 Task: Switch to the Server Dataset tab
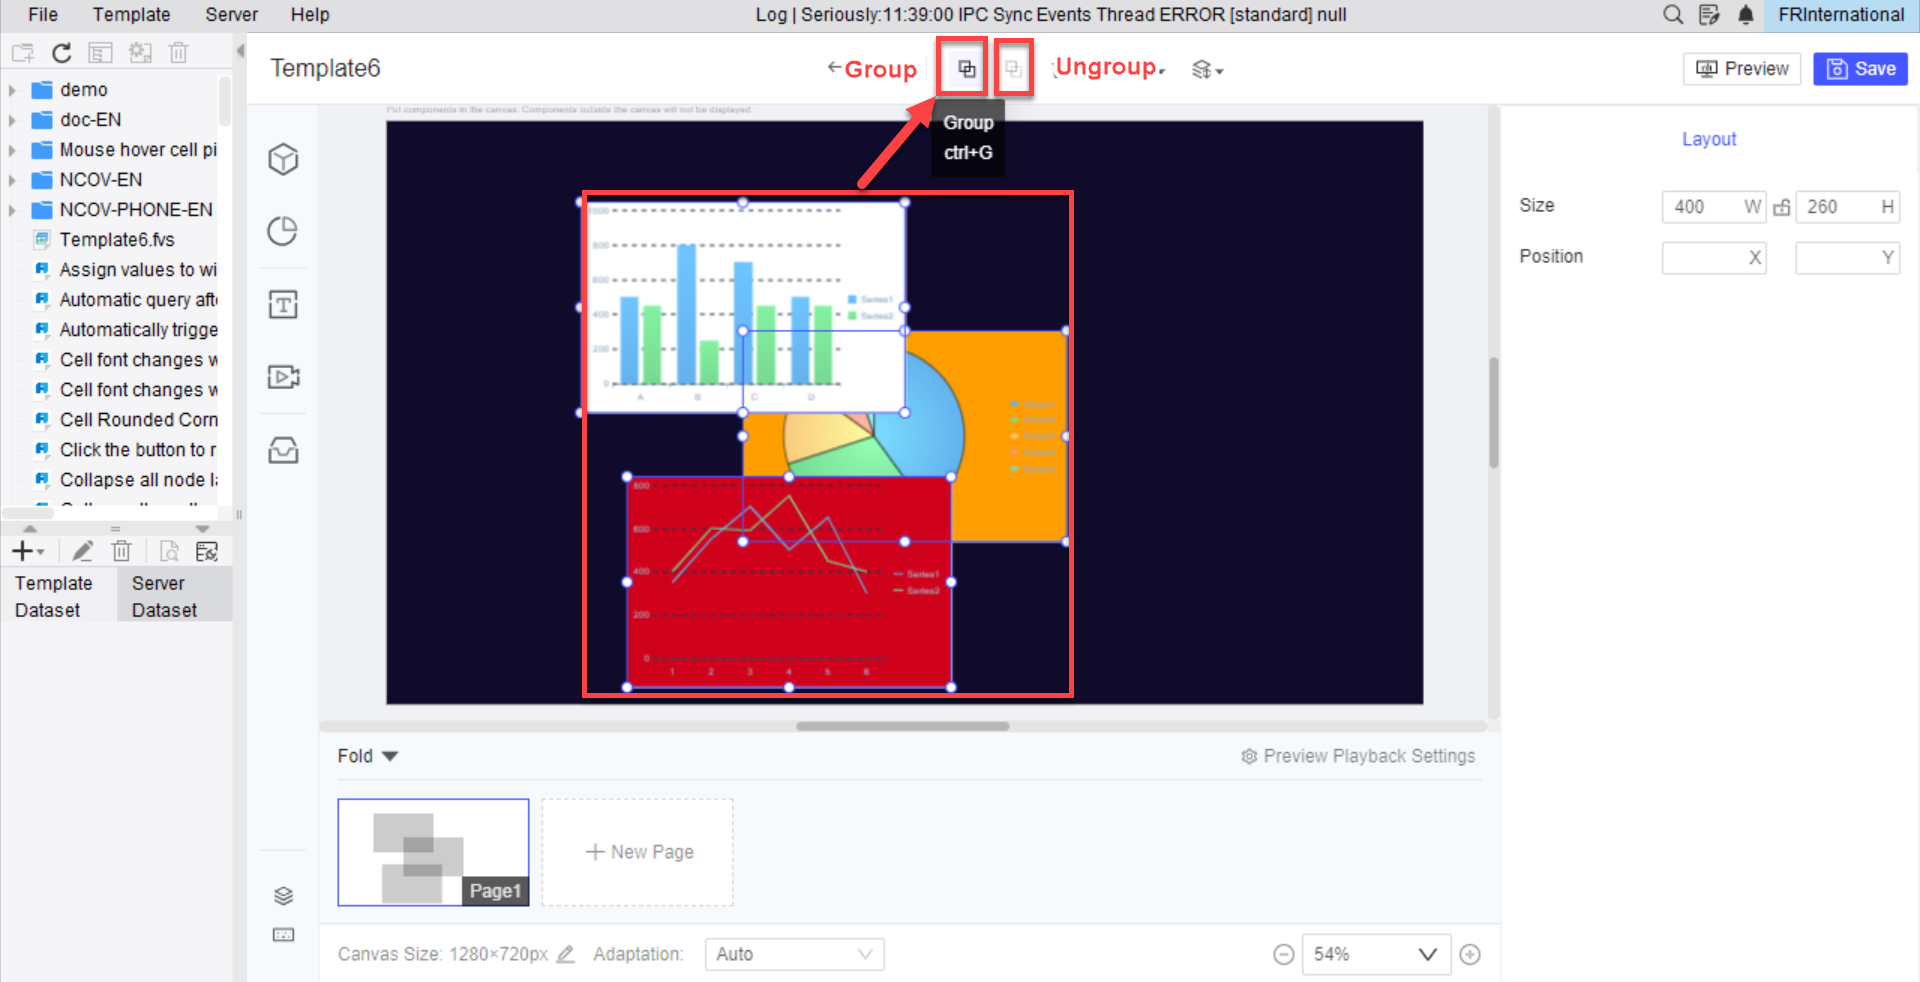pos(174,596)
